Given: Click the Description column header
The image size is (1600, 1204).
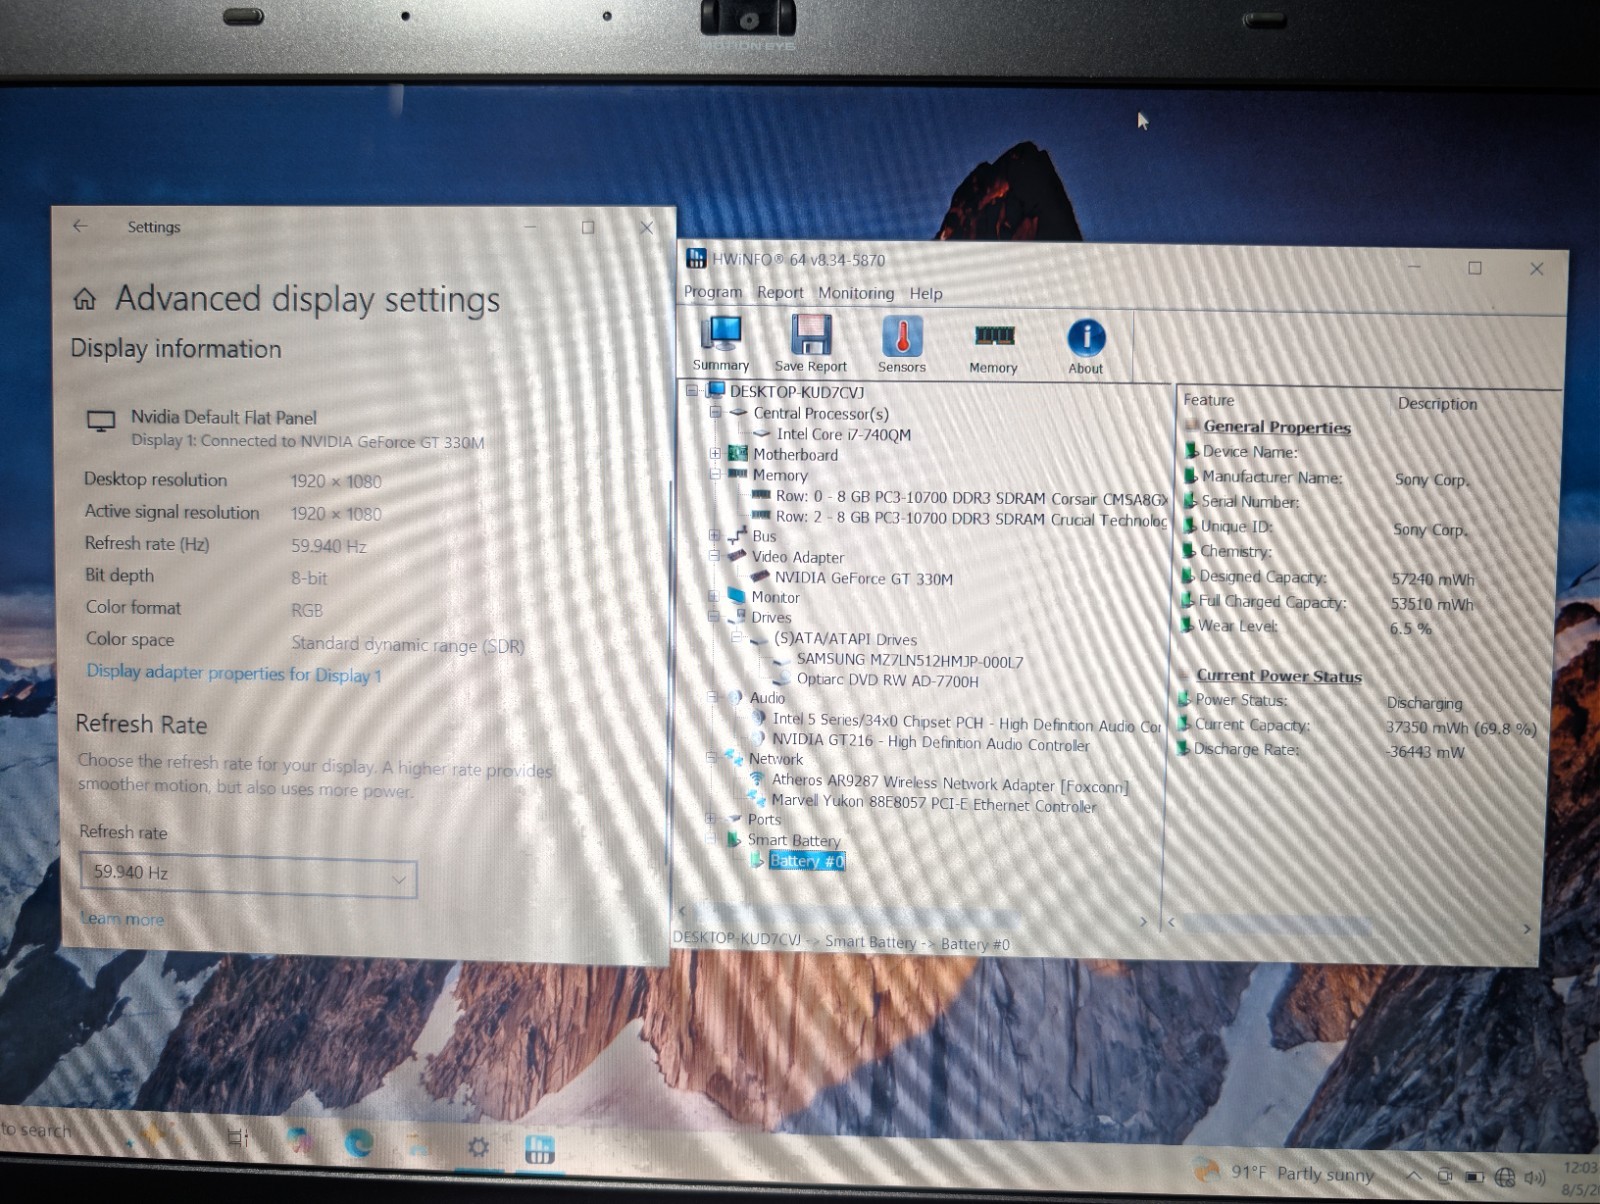Looking at the screenshot, I should [x=1437, y=403].
